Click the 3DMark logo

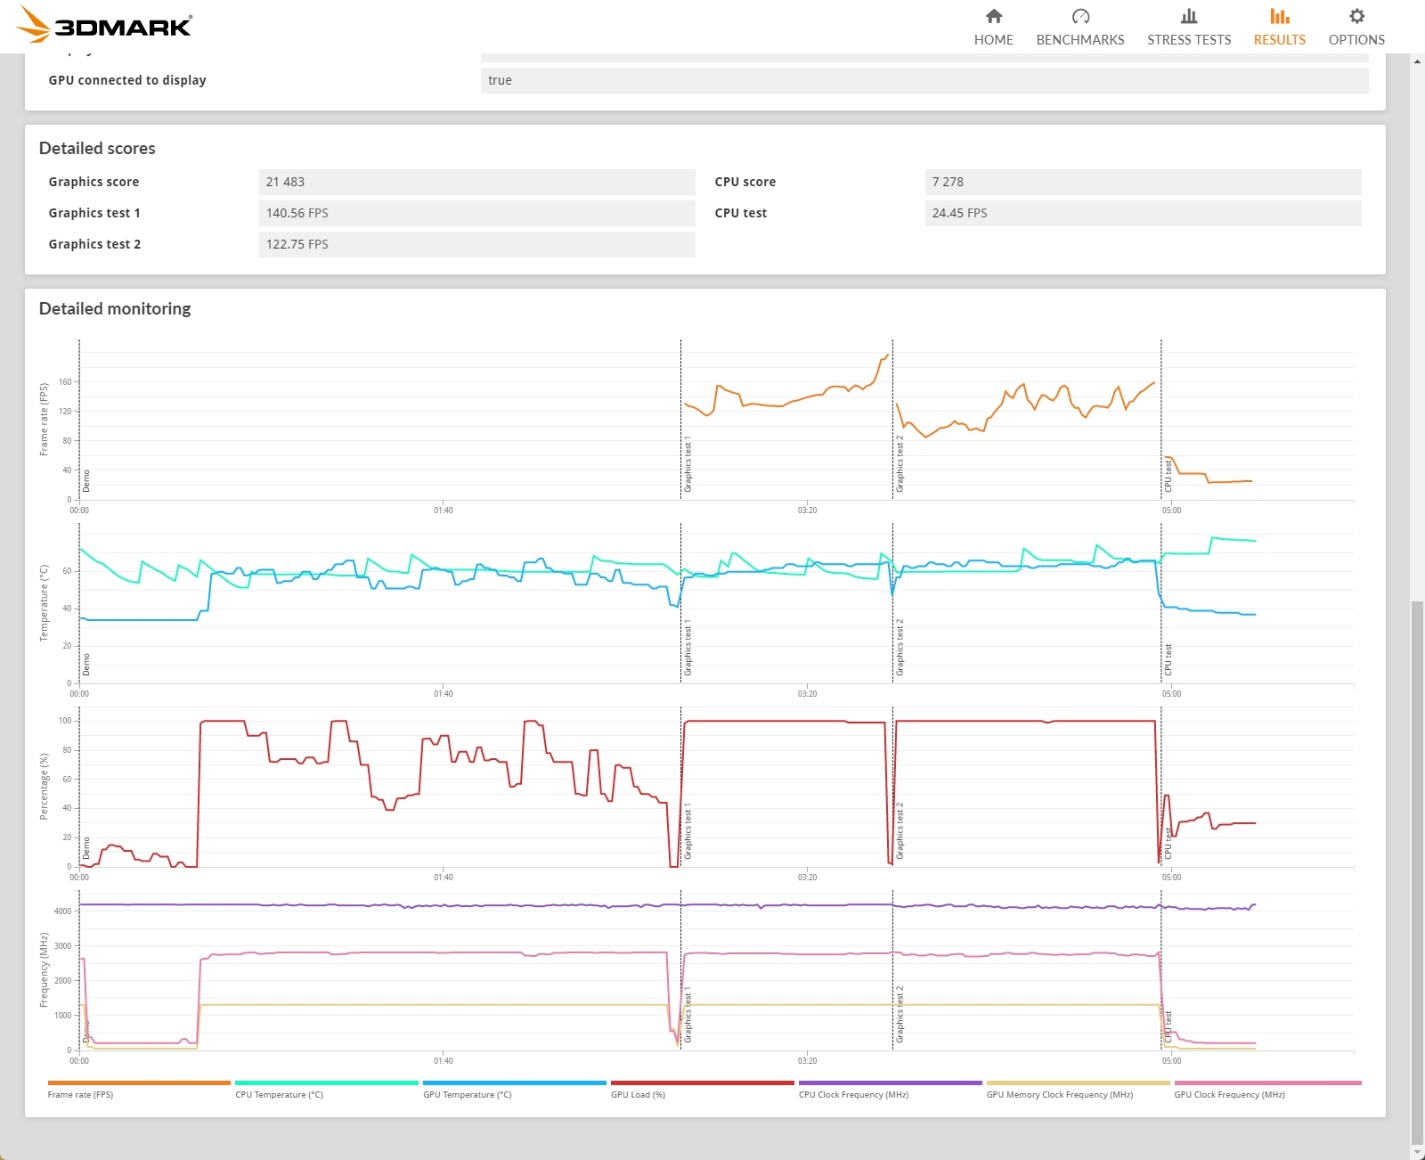click(x=105, y=25)
